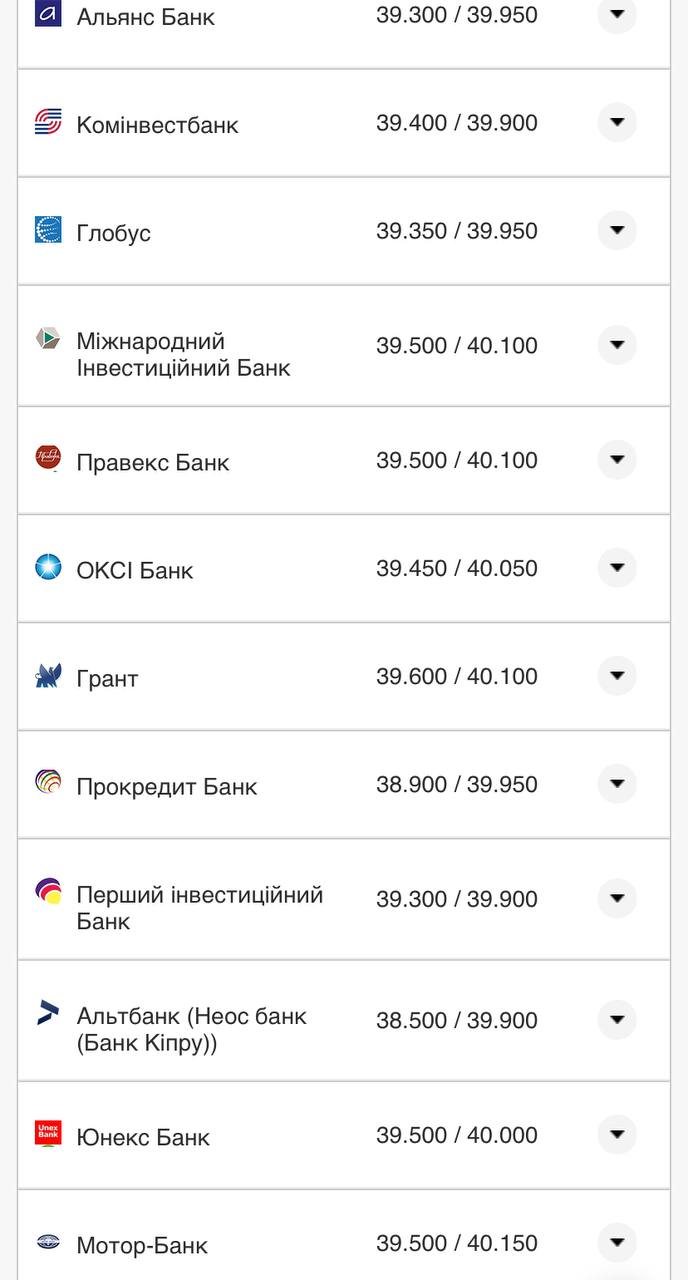The width and height of the screenshot is (688, 1280).
Task: Select the Комінвестбанк logo icon
Action: (x=49, y=122)
